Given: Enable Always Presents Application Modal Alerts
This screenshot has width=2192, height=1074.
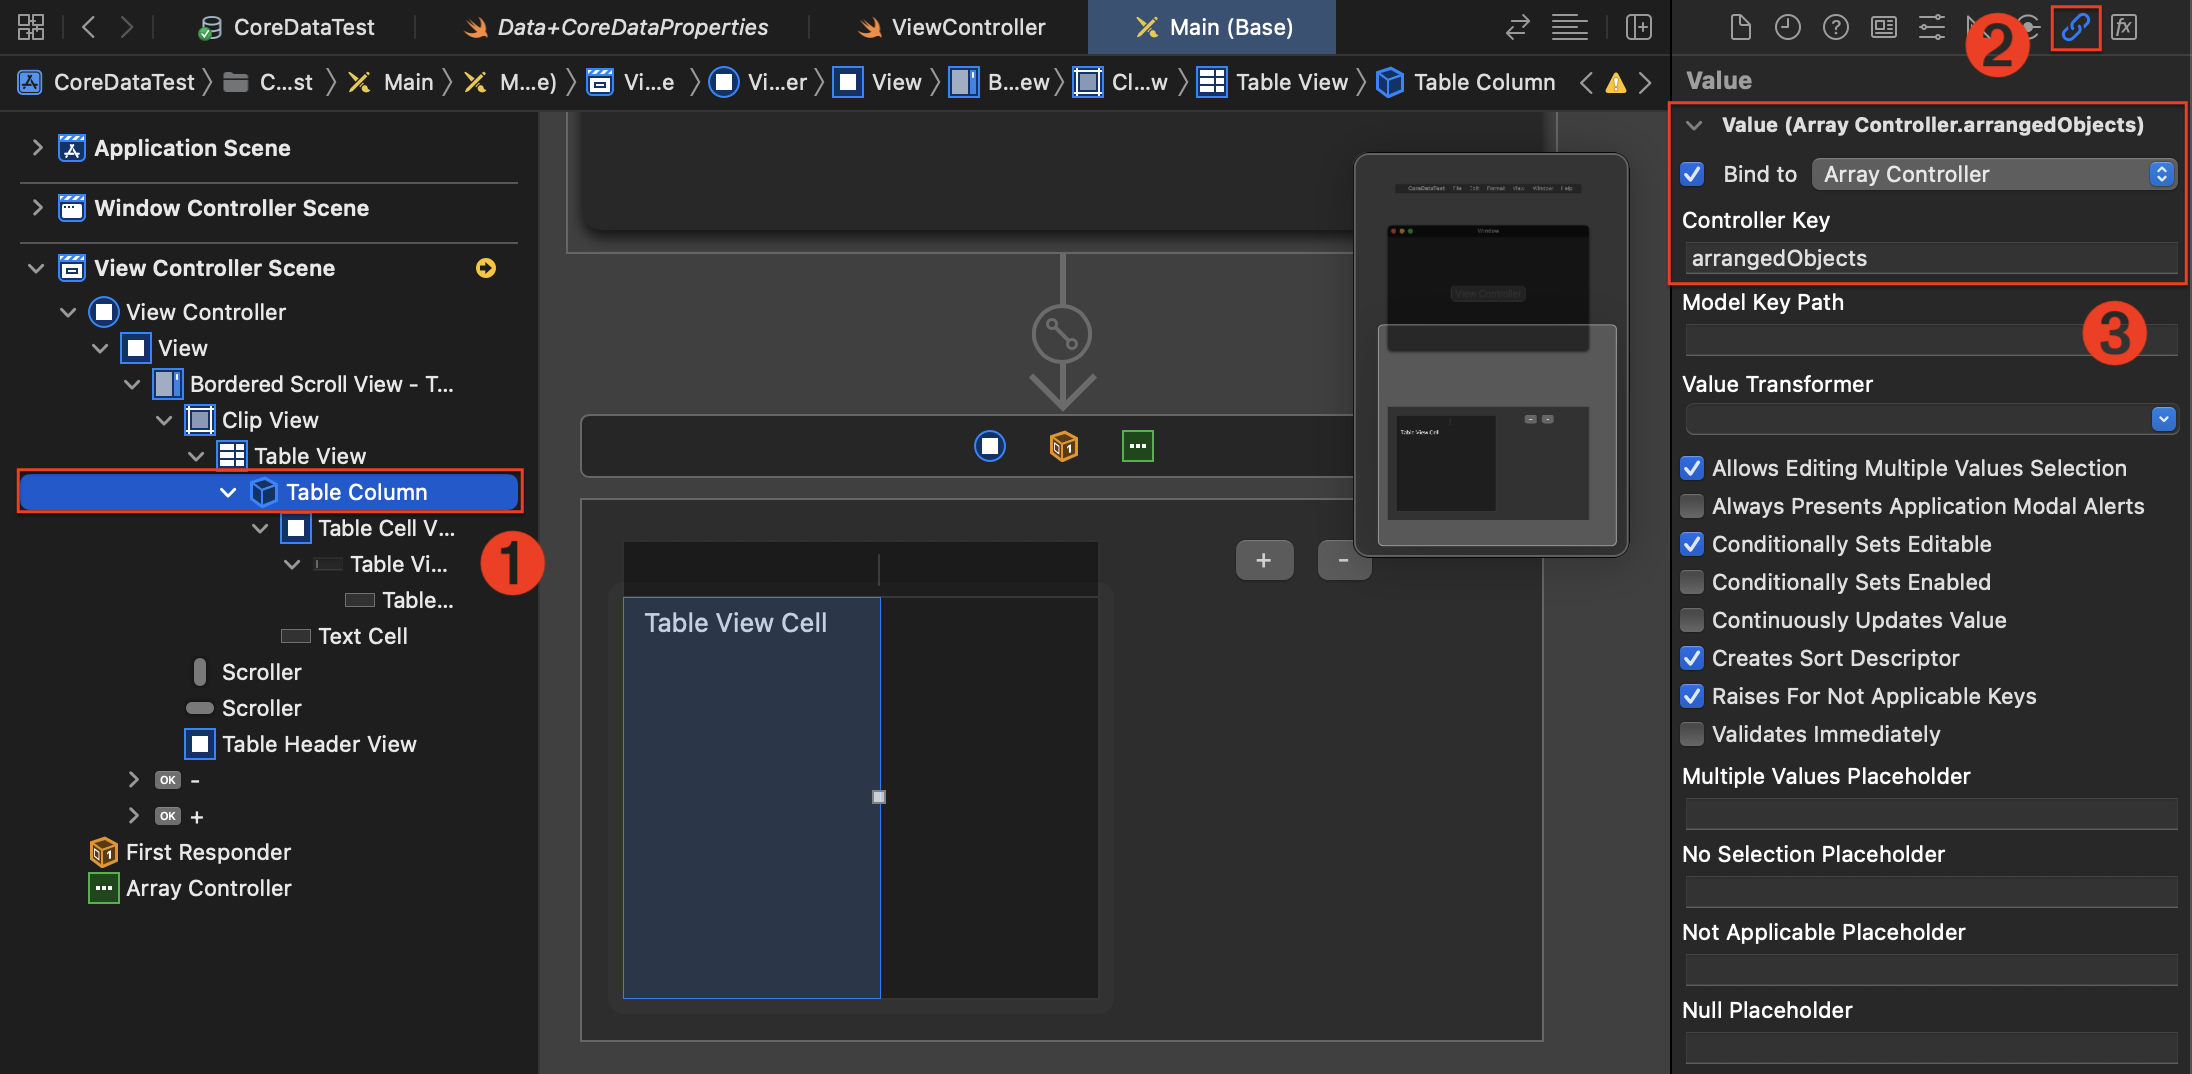Looking at the screenshot, I should tap(1693, 506).
